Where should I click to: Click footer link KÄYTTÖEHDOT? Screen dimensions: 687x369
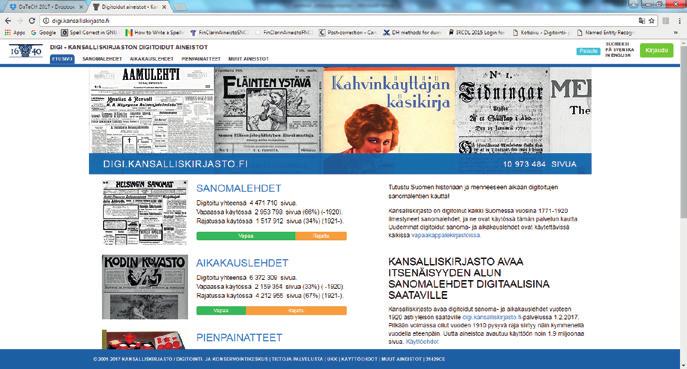tap(359, 359)
